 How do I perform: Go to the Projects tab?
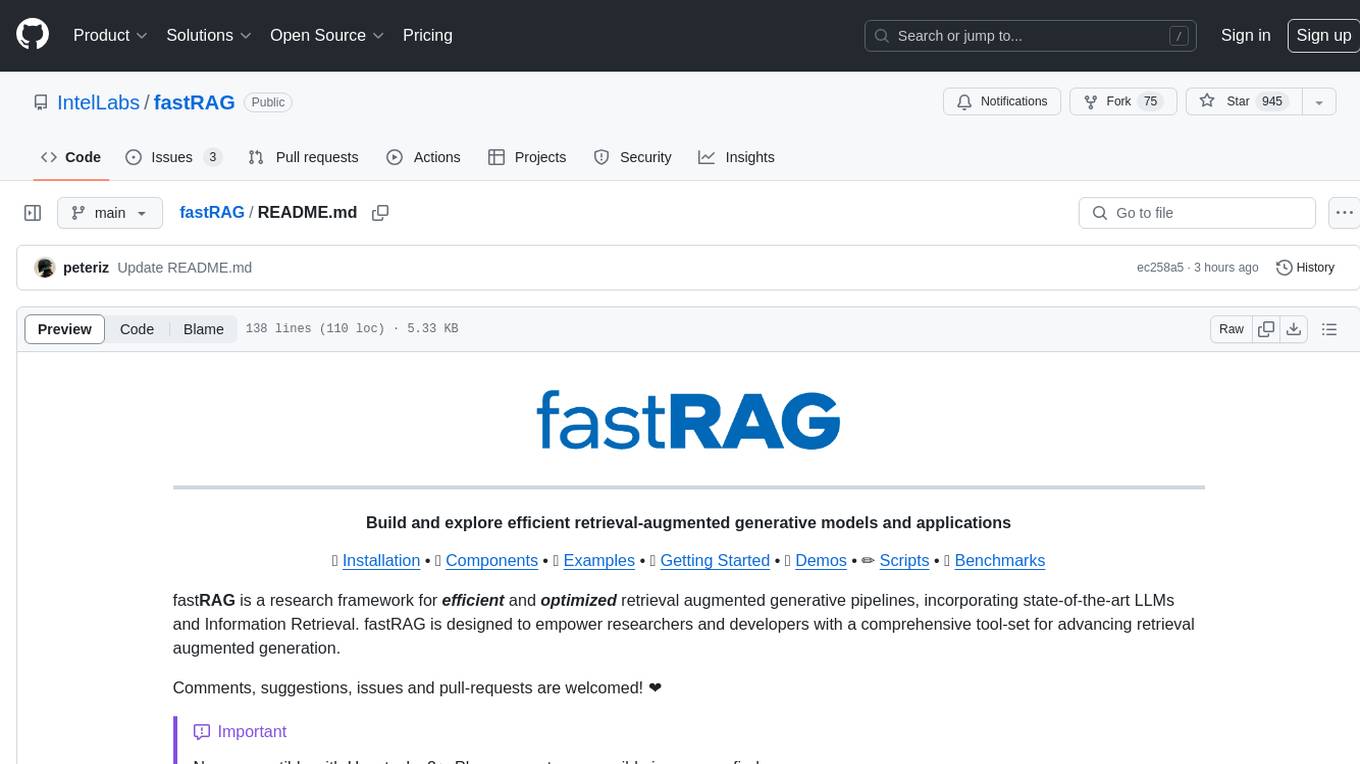527,157
